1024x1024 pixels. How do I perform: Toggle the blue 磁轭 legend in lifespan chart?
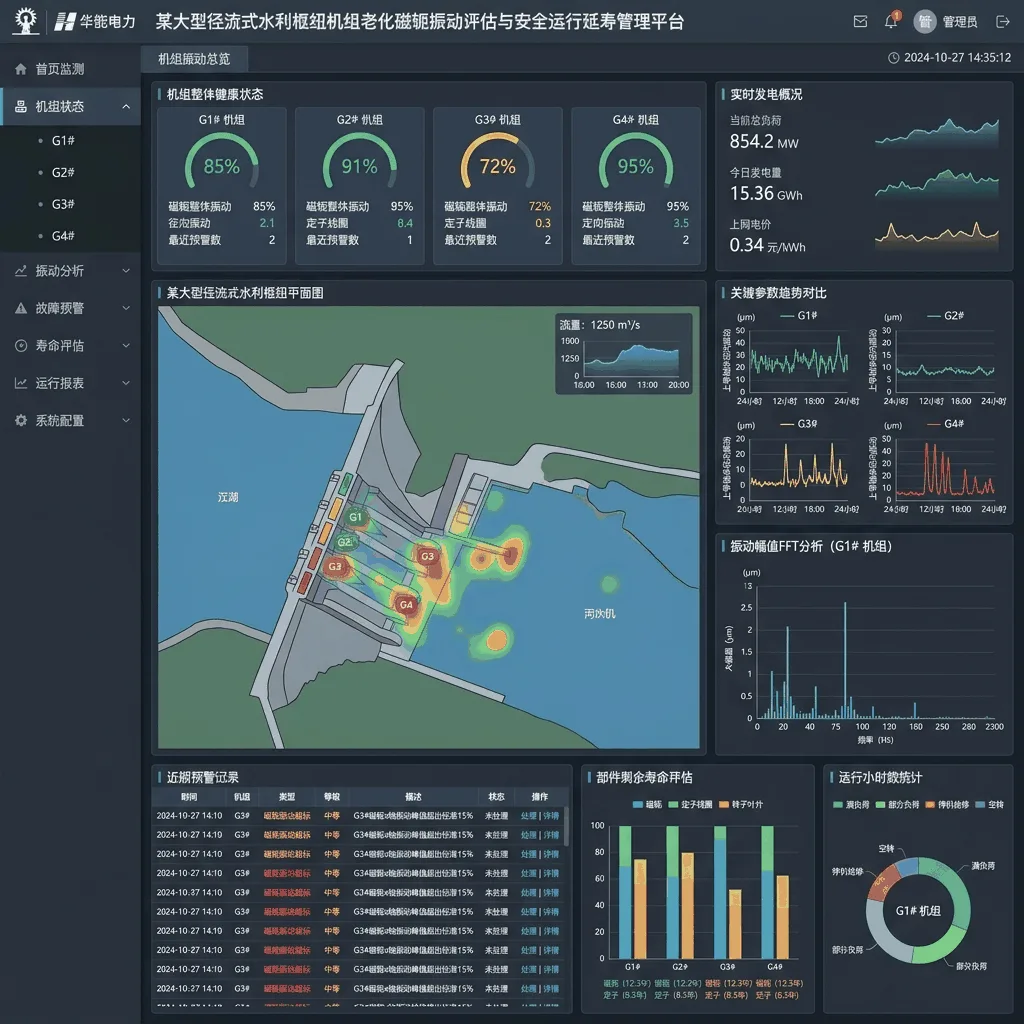(648, 805)
